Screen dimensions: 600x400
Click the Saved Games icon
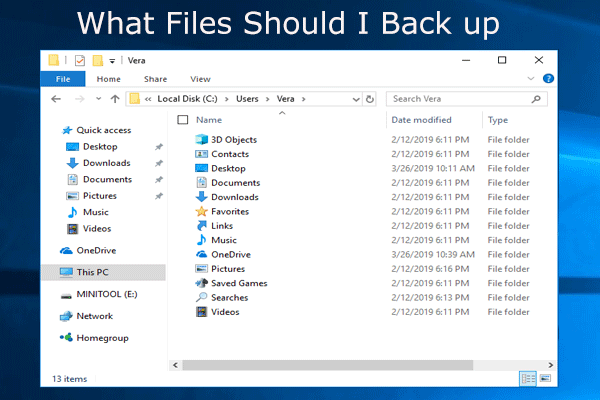(x=201, y=283)
